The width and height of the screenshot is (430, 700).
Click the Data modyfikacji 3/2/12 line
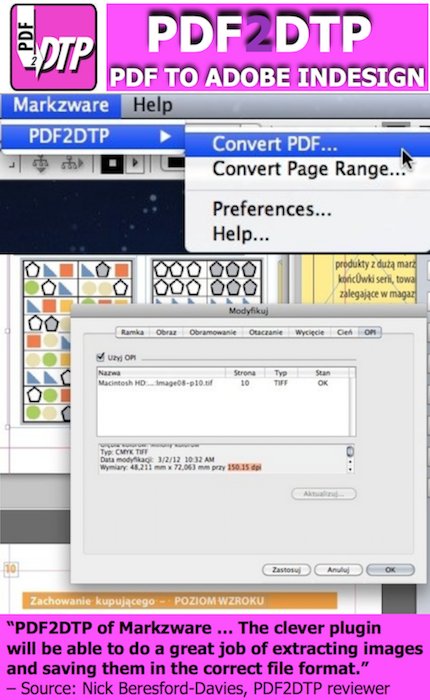(x=157, y=459)
